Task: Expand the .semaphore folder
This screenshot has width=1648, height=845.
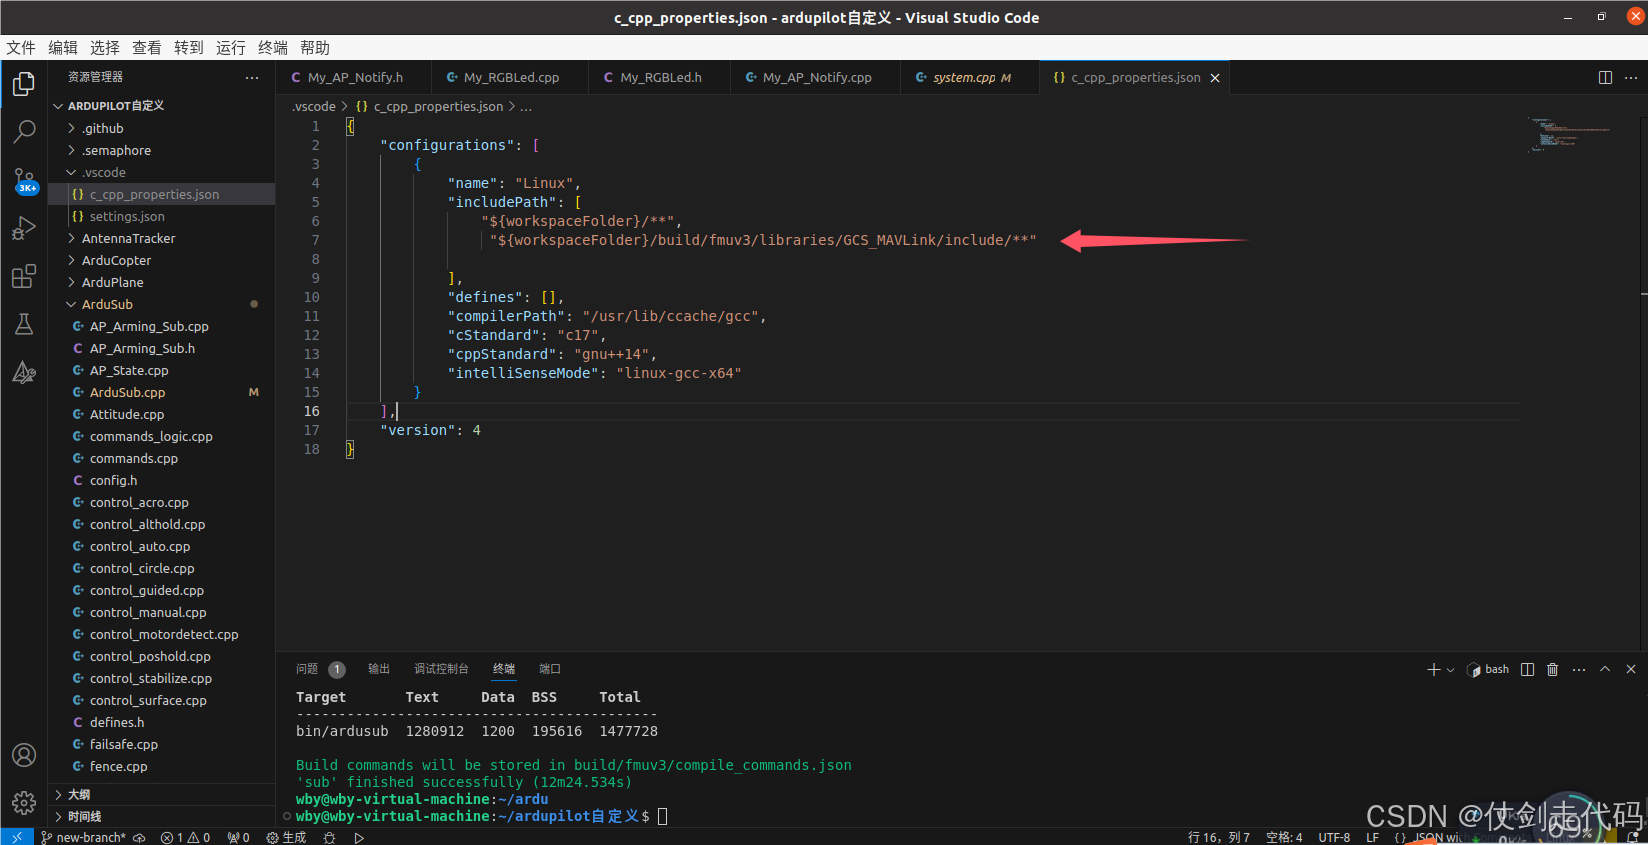Action: pyautogui.click(x=161, y=150)
